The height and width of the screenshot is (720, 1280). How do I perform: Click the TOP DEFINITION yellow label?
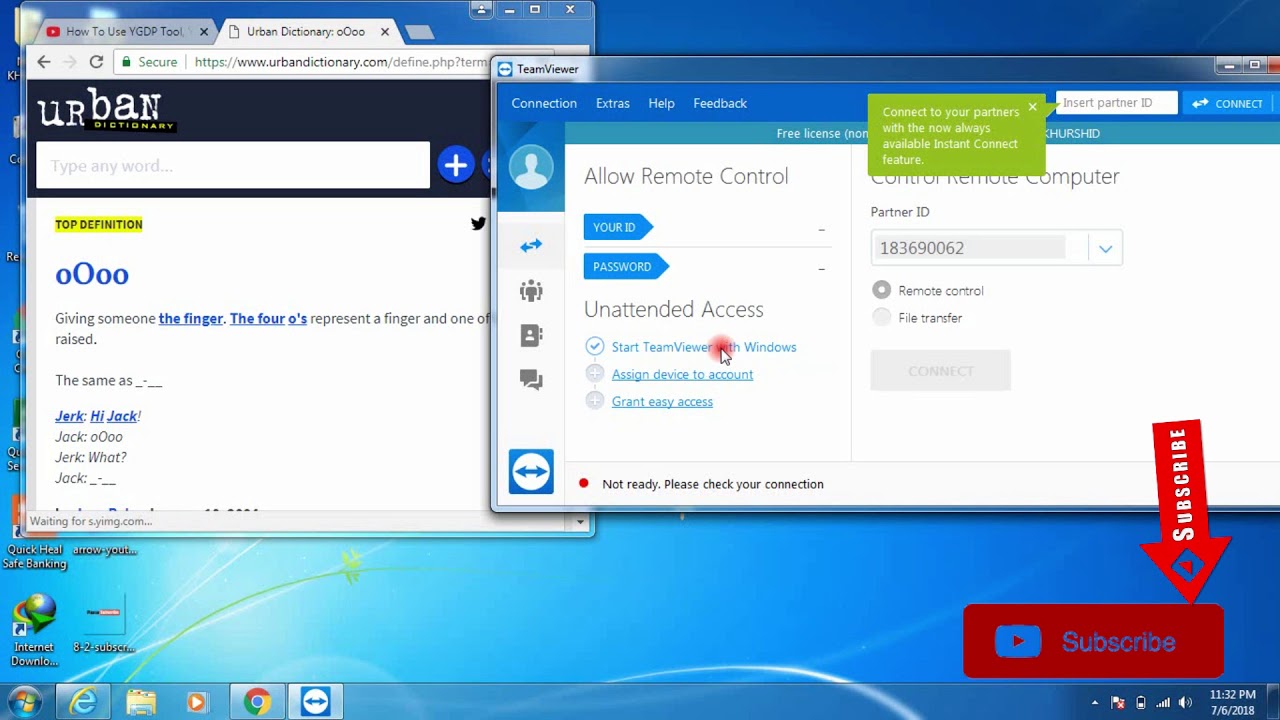tap(99, 224)
